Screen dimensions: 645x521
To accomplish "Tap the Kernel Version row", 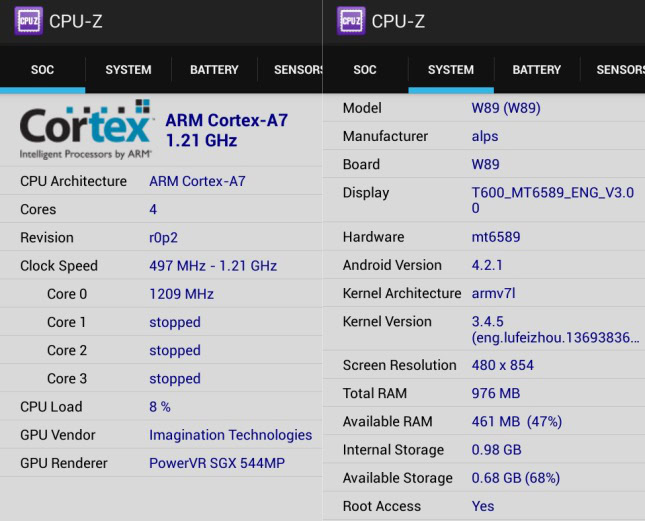I will 484,330.
